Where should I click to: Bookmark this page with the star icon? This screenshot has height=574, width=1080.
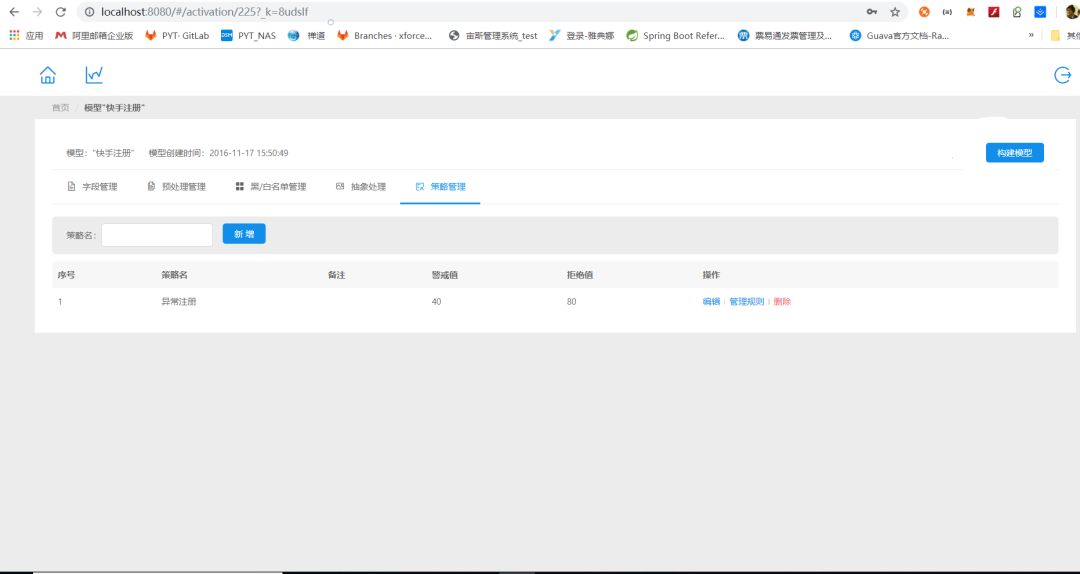895,12
